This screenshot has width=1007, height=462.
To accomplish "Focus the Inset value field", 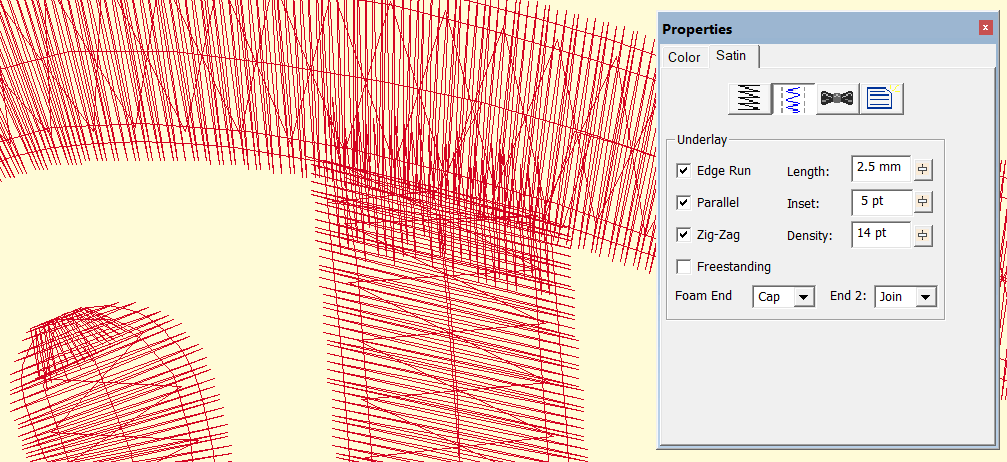I will (881, 202).
